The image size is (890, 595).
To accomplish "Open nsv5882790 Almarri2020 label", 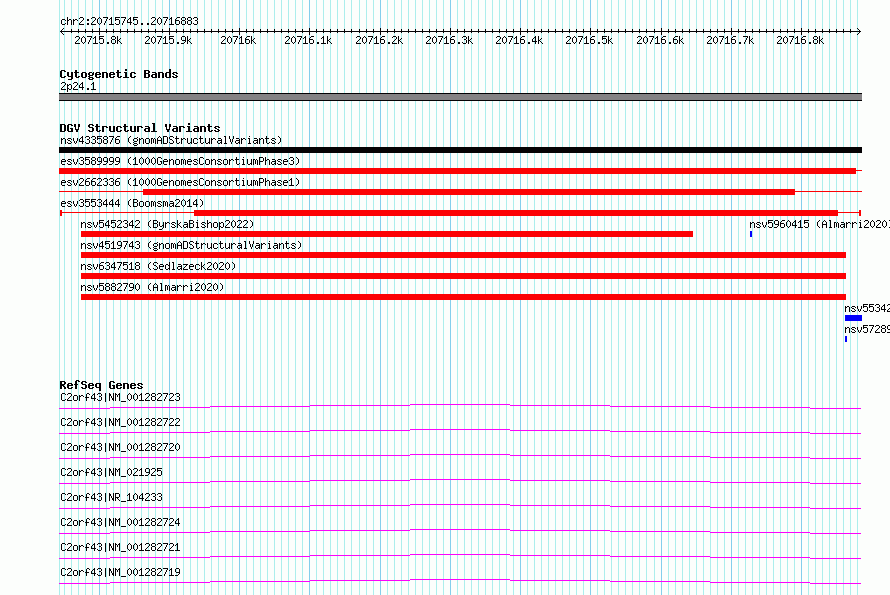I will pos(152,287).
